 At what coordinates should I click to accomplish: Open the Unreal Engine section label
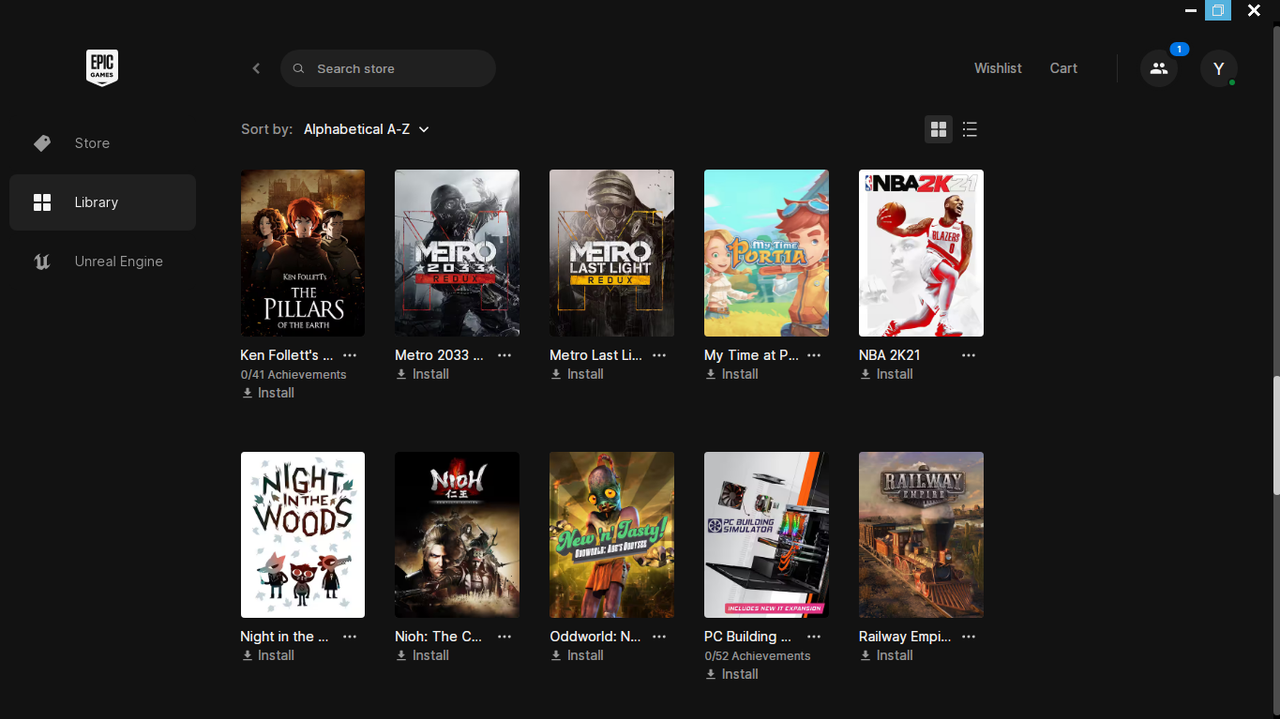[x=119, y=261]
